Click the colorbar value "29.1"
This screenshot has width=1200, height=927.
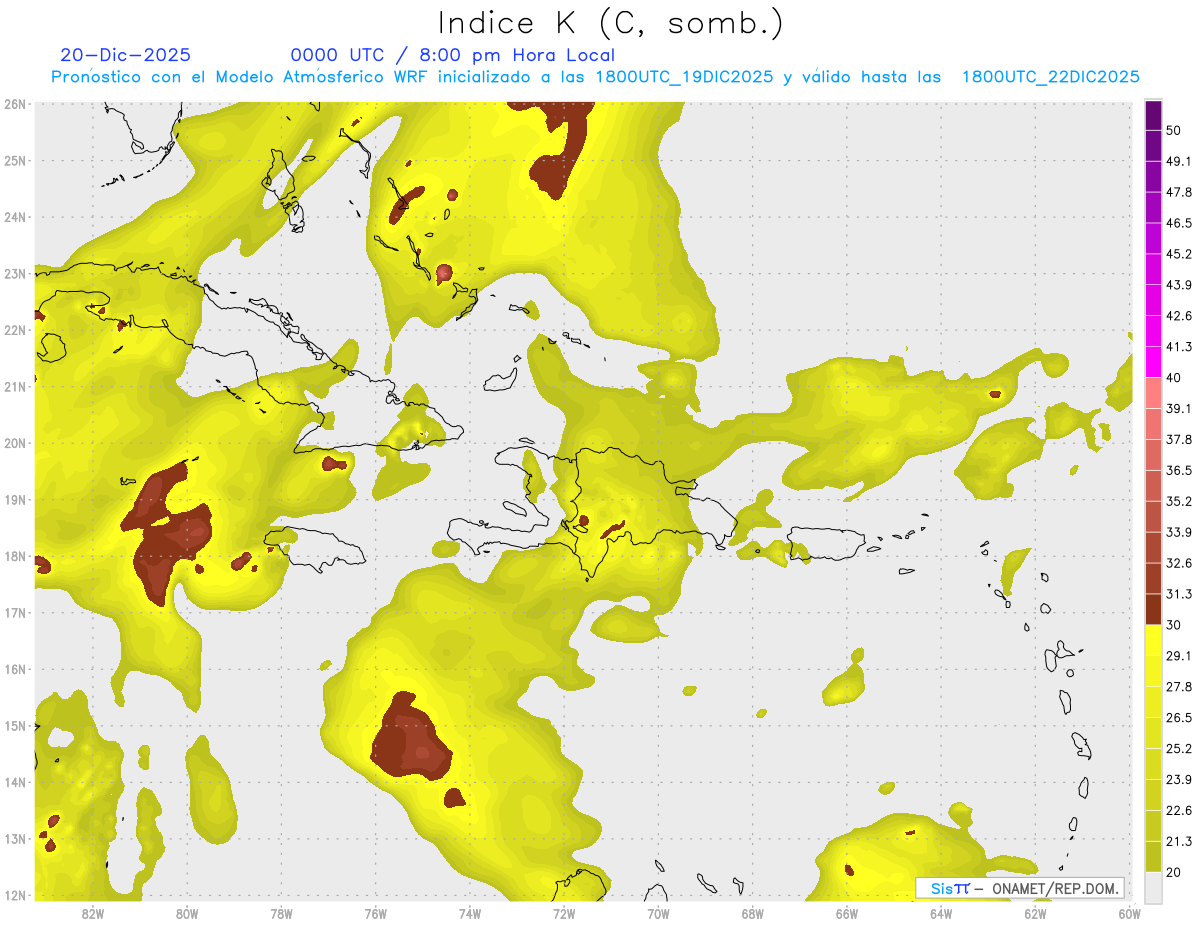[1179, 656]
